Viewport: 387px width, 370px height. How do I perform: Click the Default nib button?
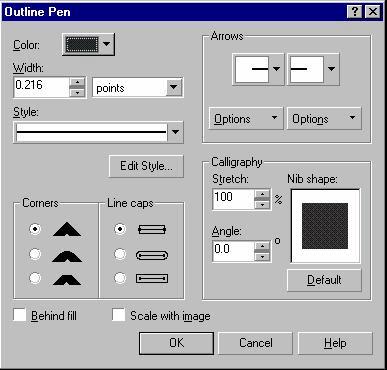pyautogui.click(x=324, y=280)
